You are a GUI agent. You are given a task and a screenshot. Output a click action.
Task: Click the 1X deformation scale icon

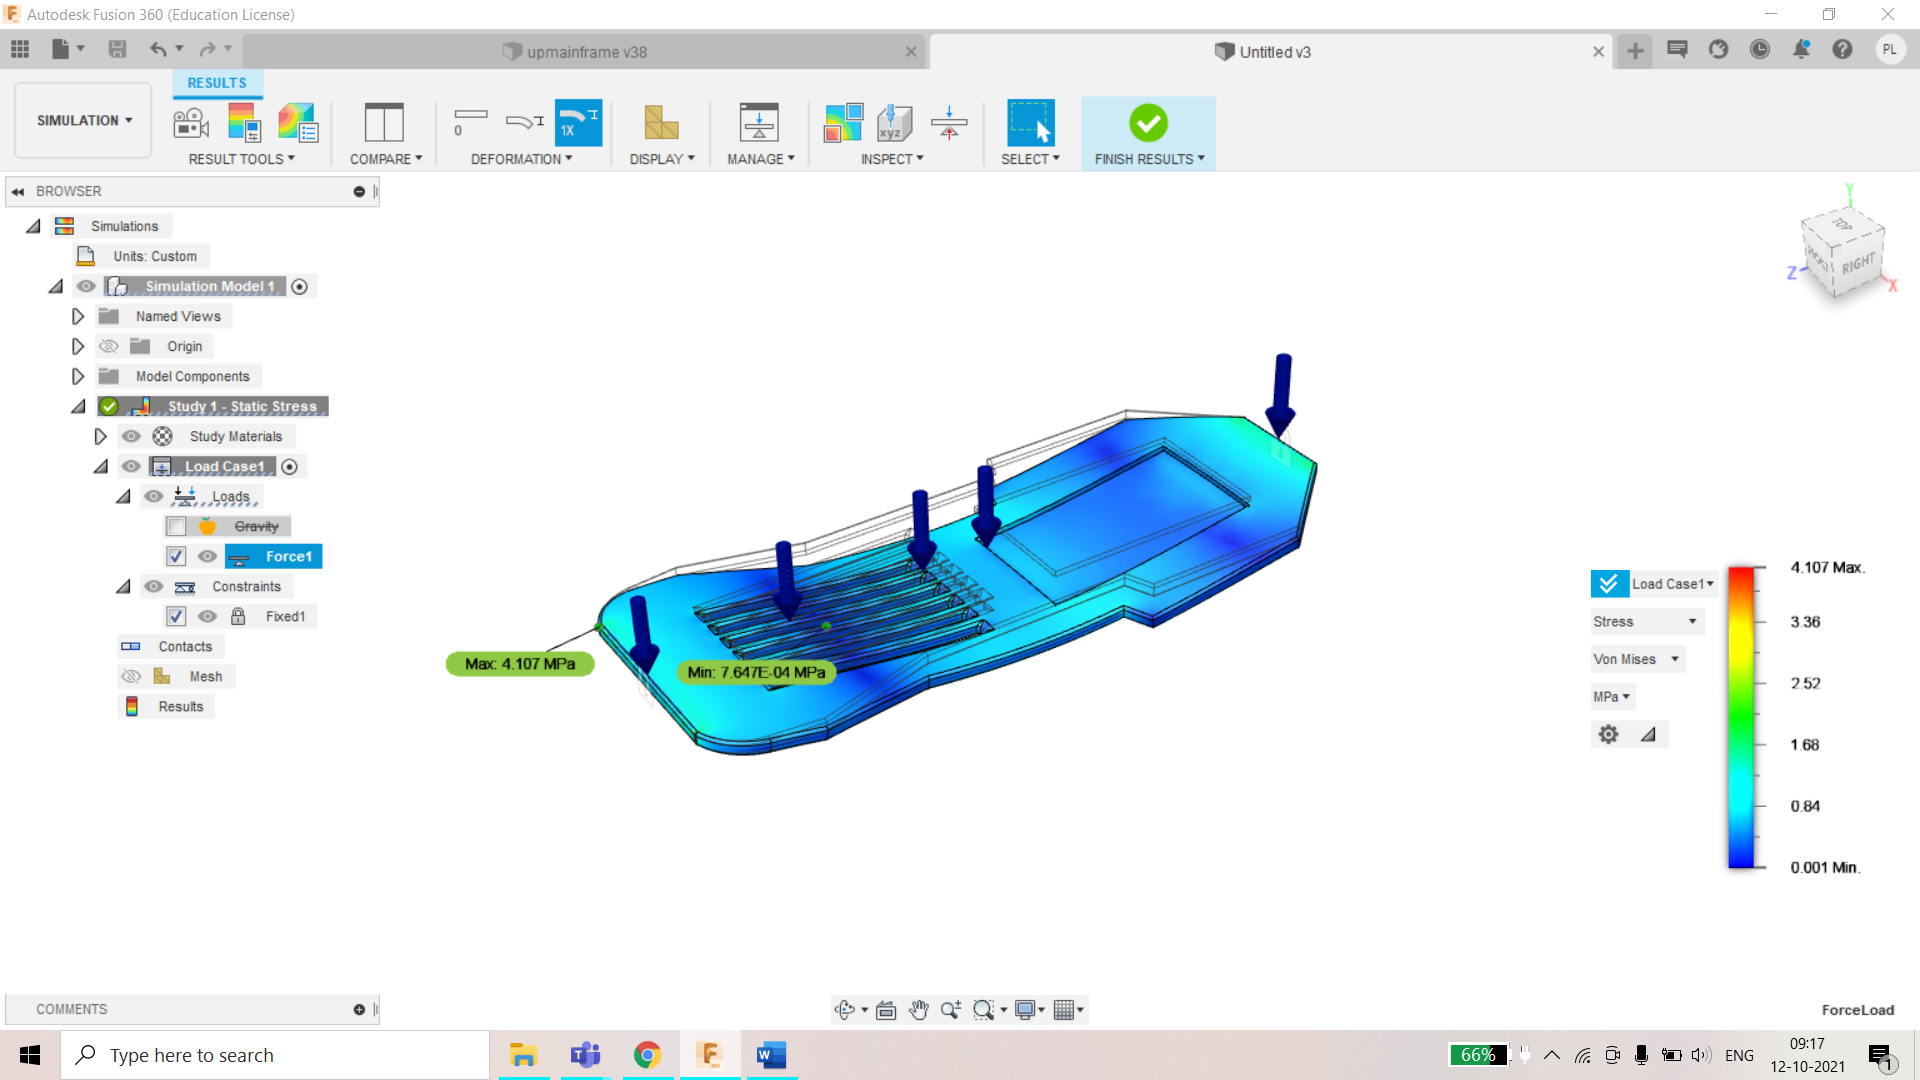(x=578, y=122)
